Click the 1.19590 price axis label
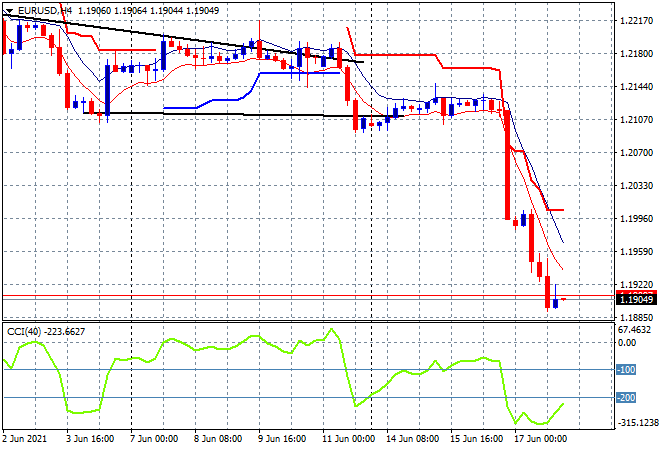The width and height of the screenshot is (660, 450). 637,252
